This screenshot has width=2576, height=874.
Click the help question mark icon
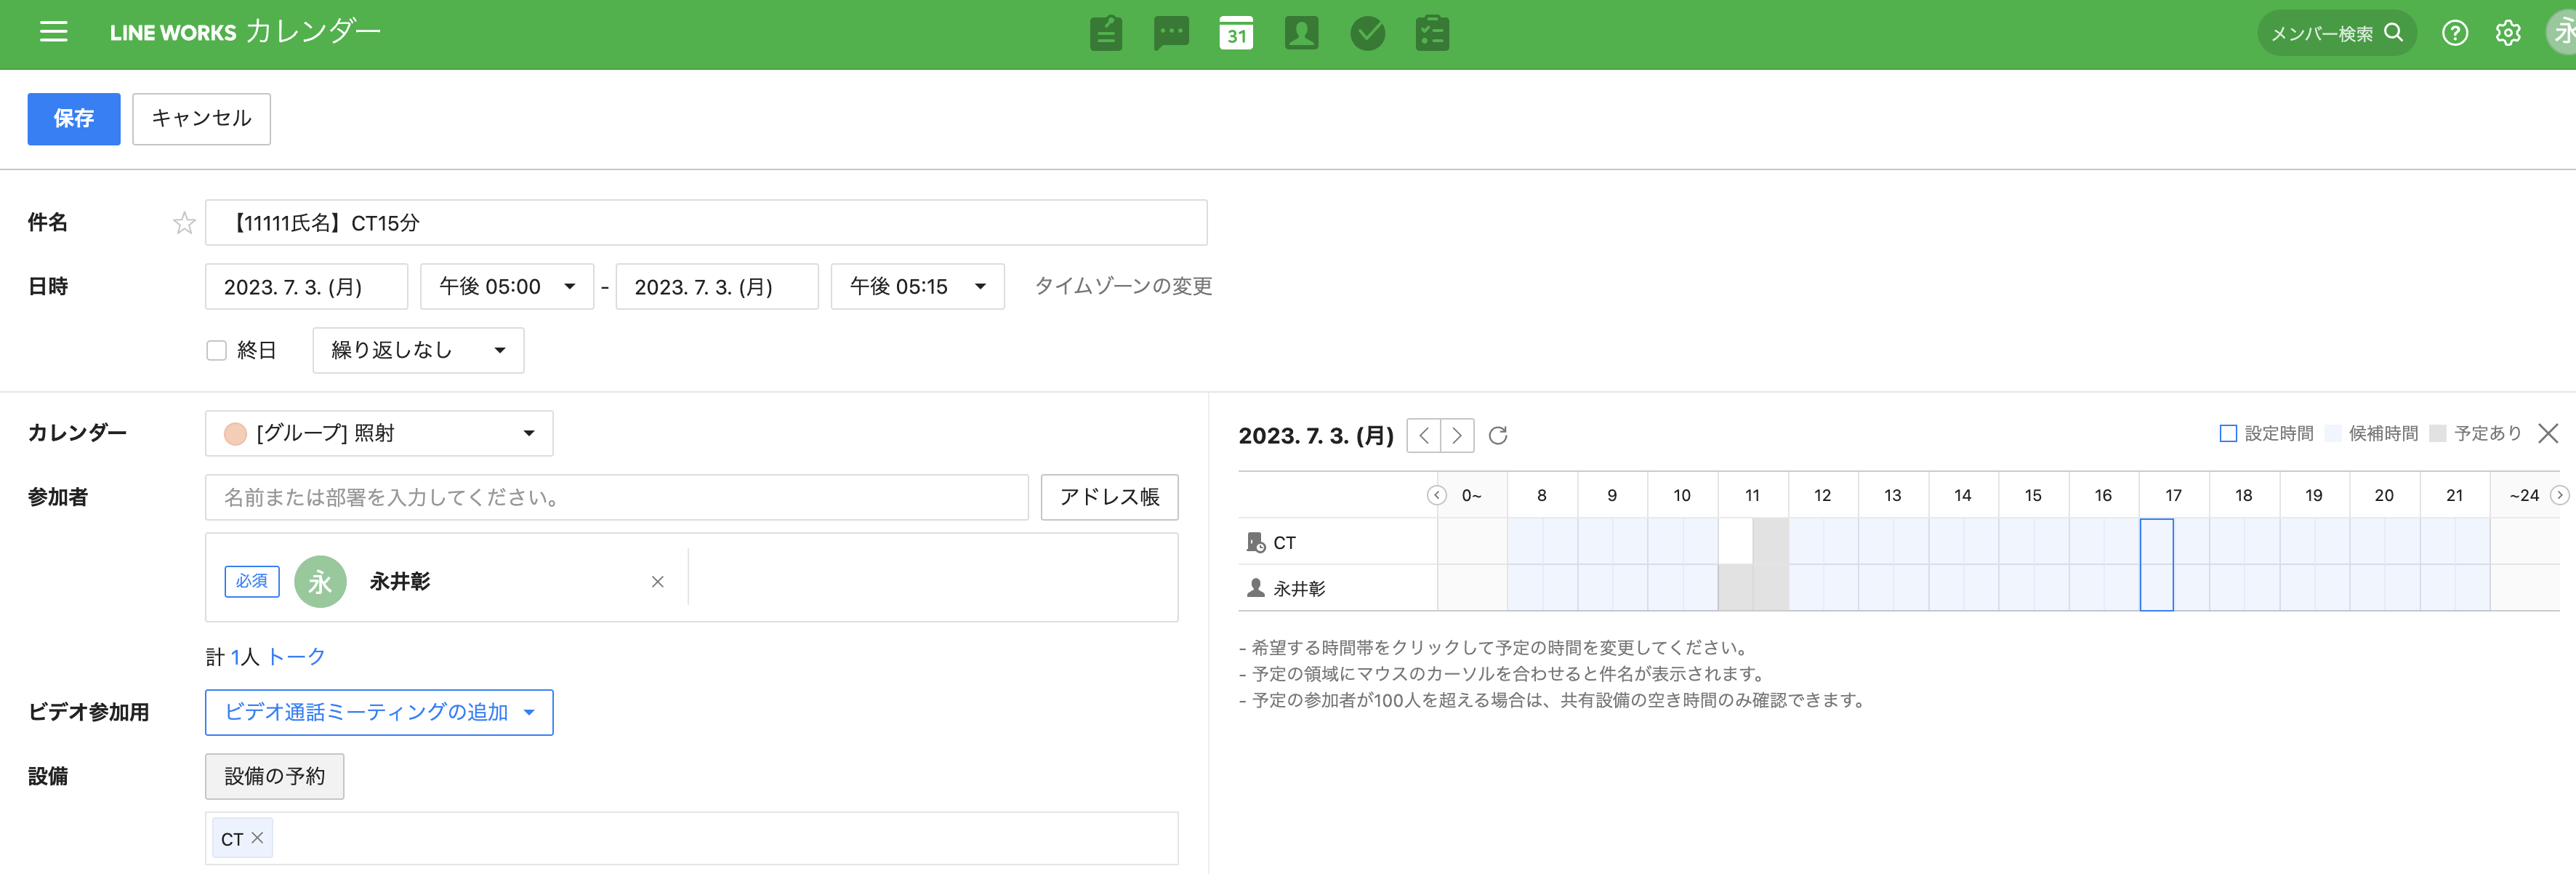click(x=2454, y=33)
